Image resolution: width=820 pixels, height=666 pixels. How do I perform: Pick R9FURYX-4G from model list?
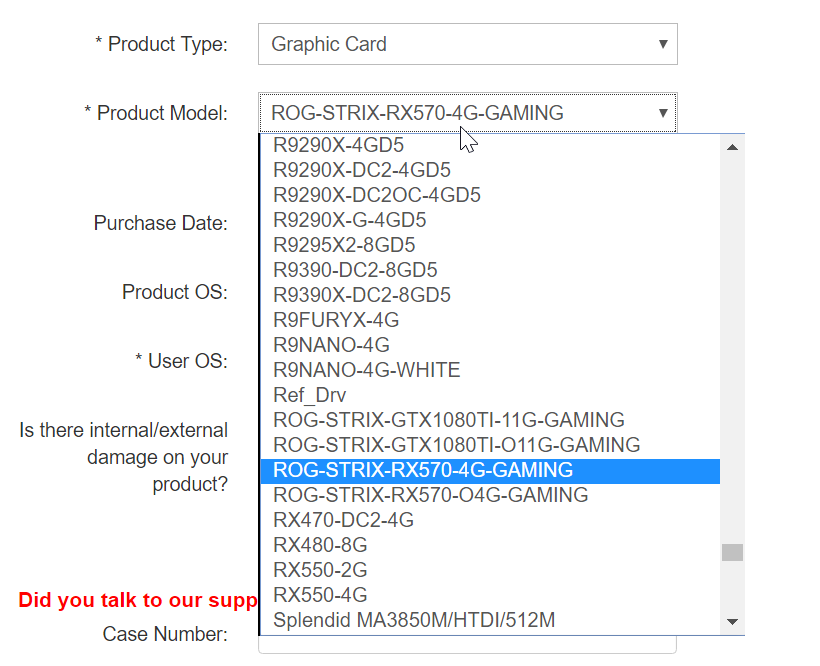coord(490,320)
